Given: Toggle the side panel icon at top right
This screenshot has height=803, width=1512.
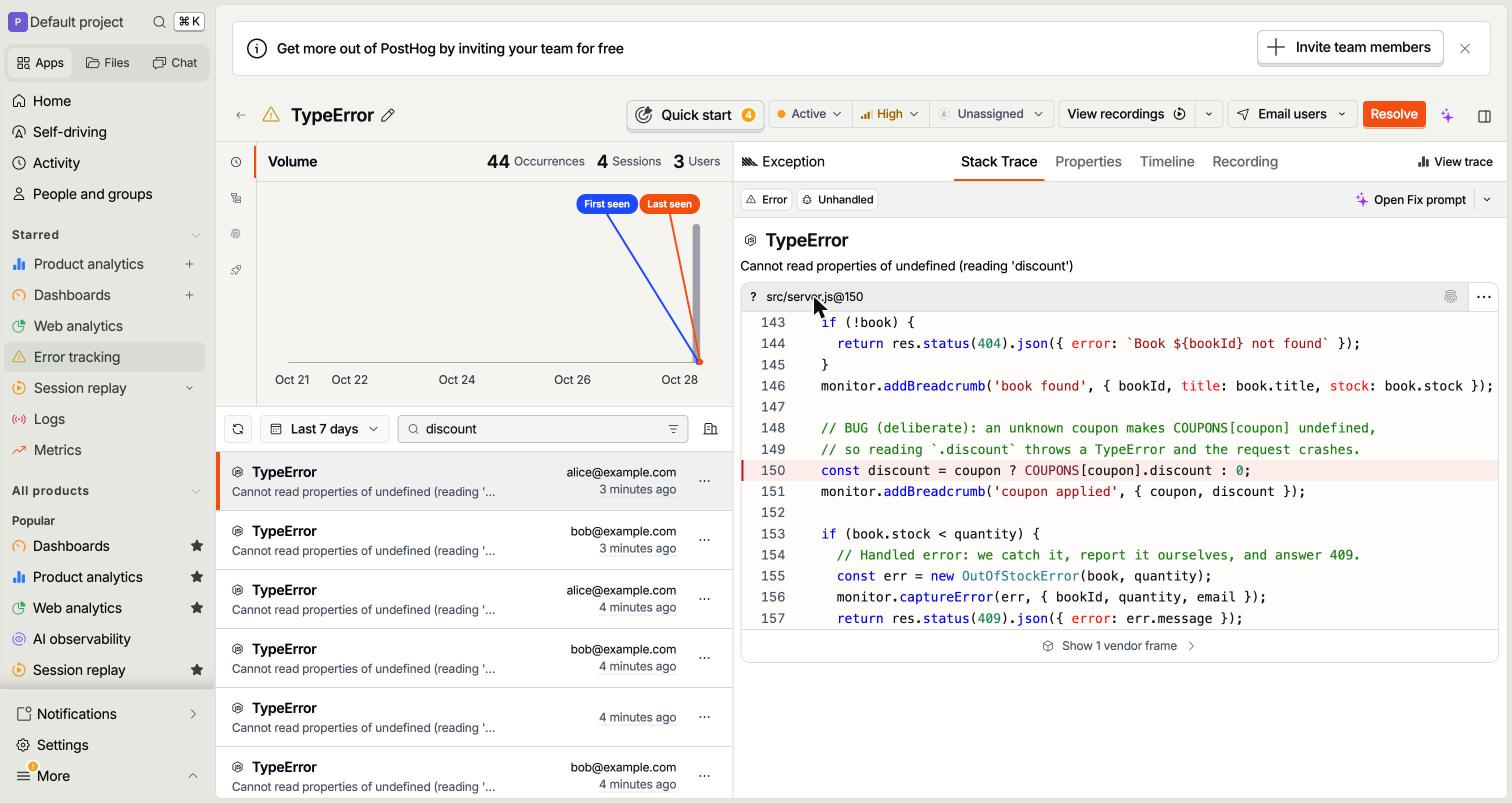Looking at the screenshot, I should (x=1484, y=115).
